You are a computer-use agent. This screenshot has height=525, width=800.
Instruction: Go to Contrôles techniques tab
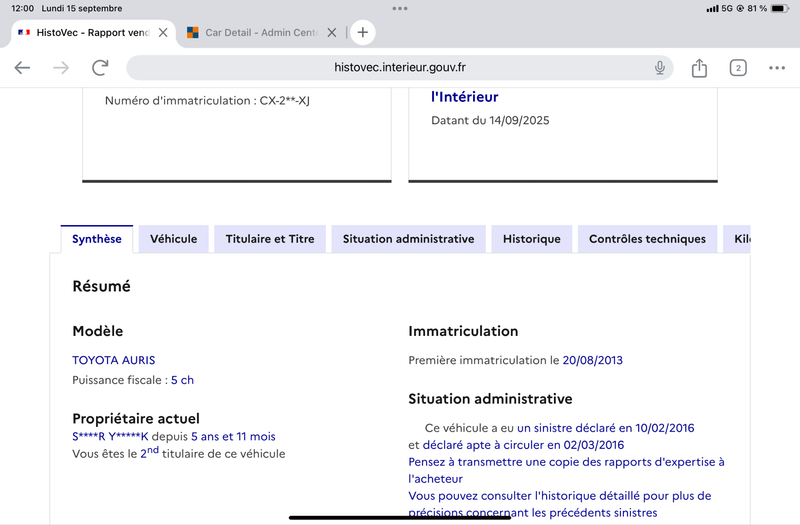(x=647, y=239)
